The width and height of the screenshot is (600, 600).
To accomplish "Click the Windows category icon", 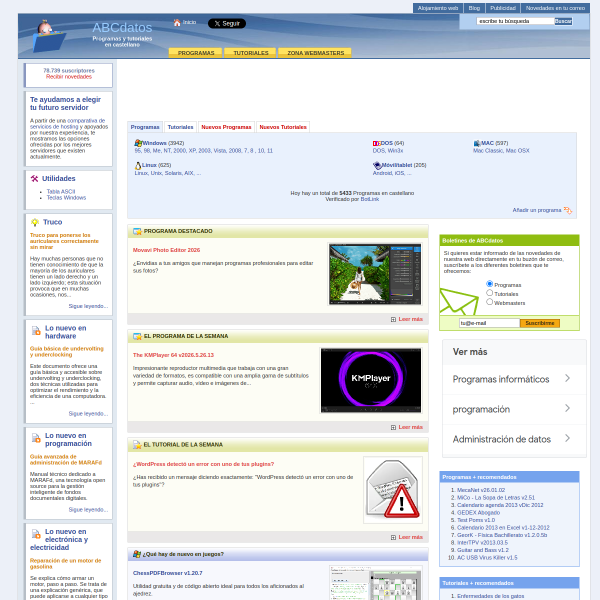I will (138, 143).
